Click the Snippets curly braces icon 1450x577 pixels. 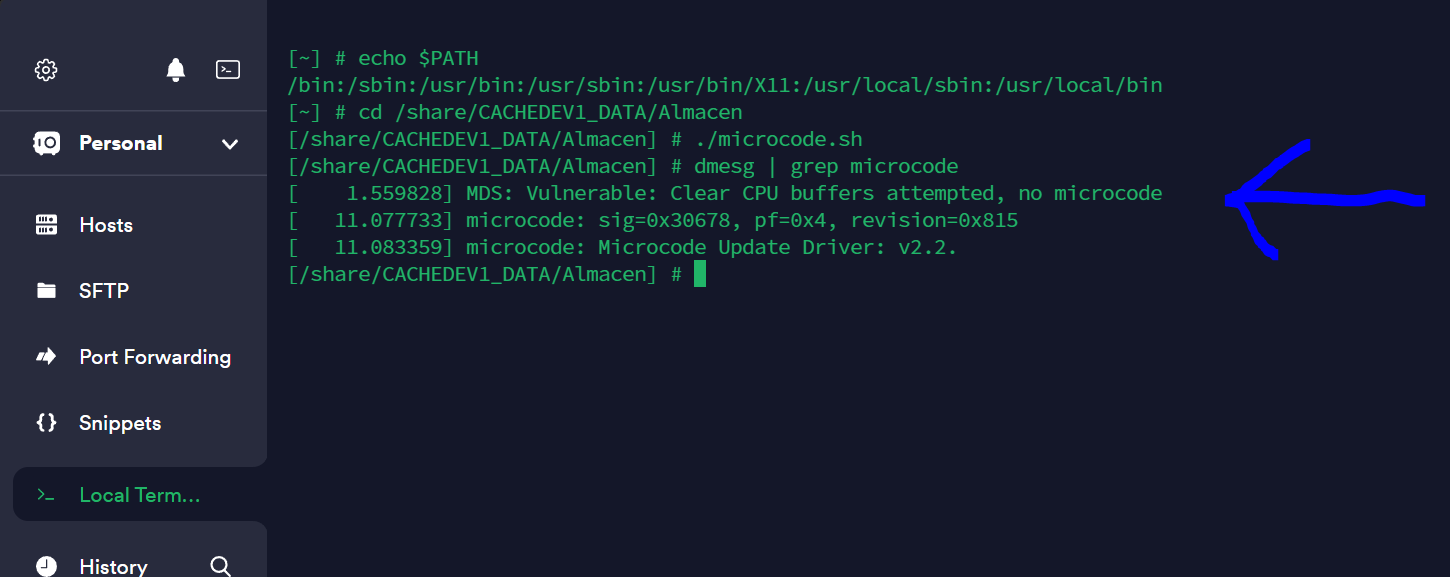coord(46,423)
